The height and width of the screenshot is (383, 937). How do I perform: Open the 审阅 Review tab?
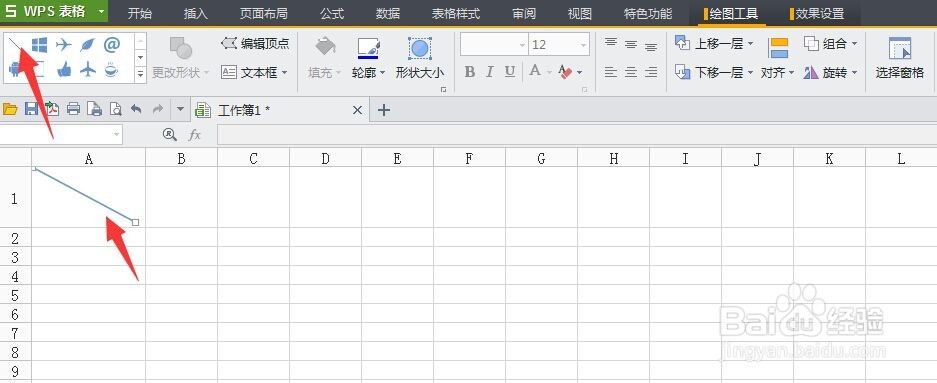tap(524, 13)
